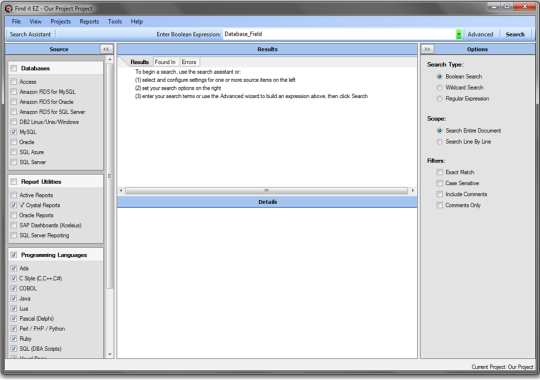Screen dimensions: 540x380
Task: Switch to the Found In tab
Action: (165, 62)
